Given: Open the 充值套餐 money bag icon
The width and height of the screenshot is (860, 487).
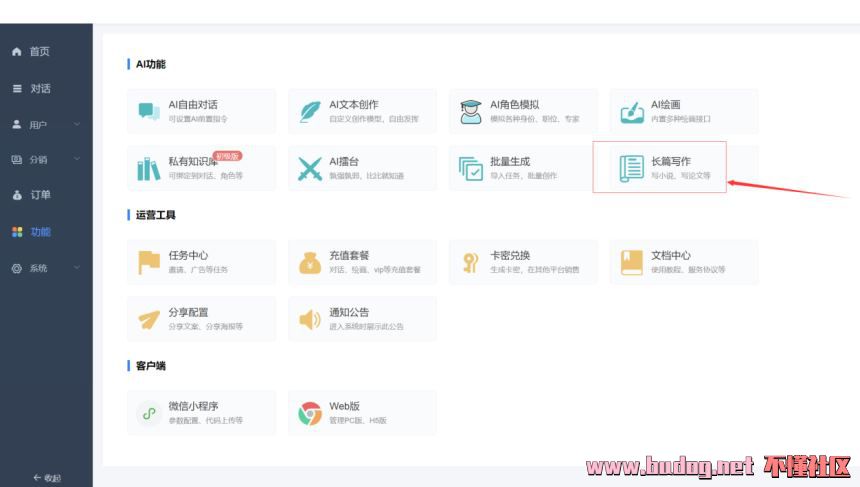Looking at the screenshot, I should [x=310, y=263].
